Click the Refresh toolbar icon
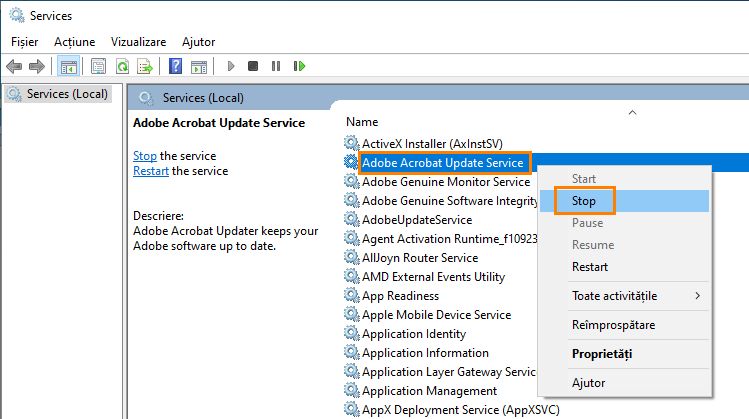The width and height of the screenshot is (749, 419). coord(122,66)
